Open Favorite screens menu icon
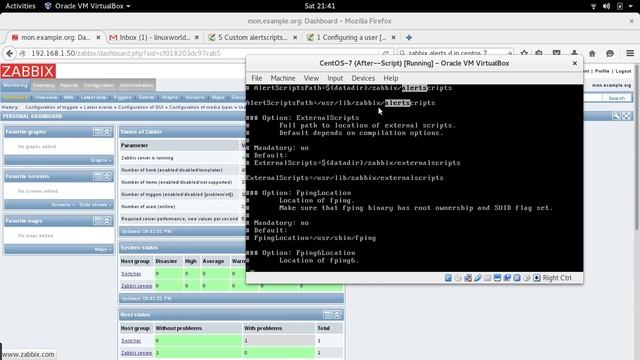Image resolution: width=640 pixels, height=360 pixels. click(x=98, y=176)
